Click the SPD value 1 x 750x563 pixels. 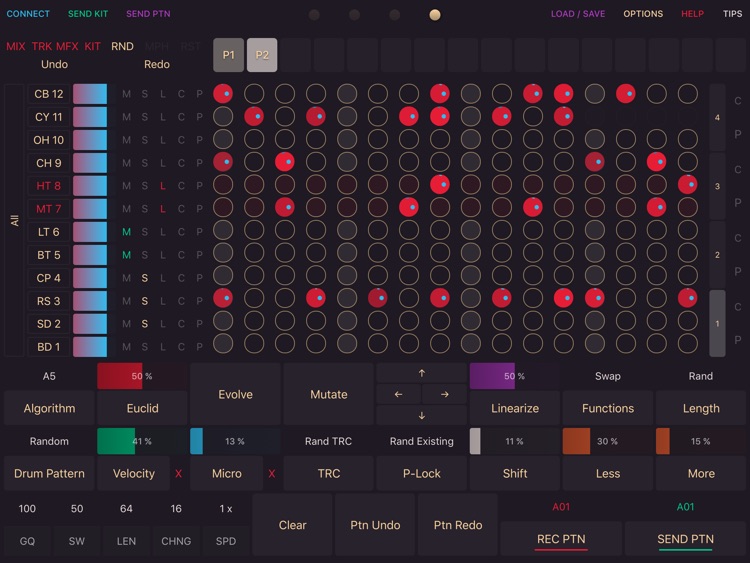tap(226, 508)
